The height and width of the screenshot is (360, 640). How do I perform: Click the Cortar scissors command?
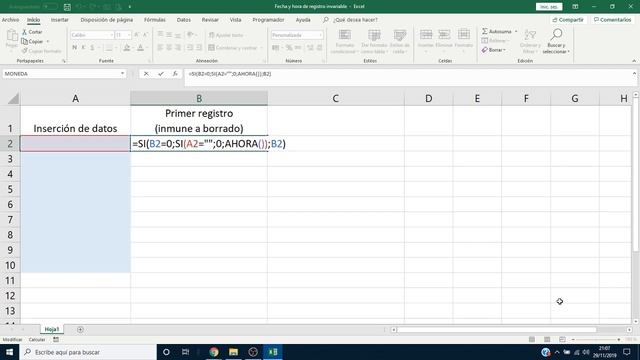tap(32, 32)
